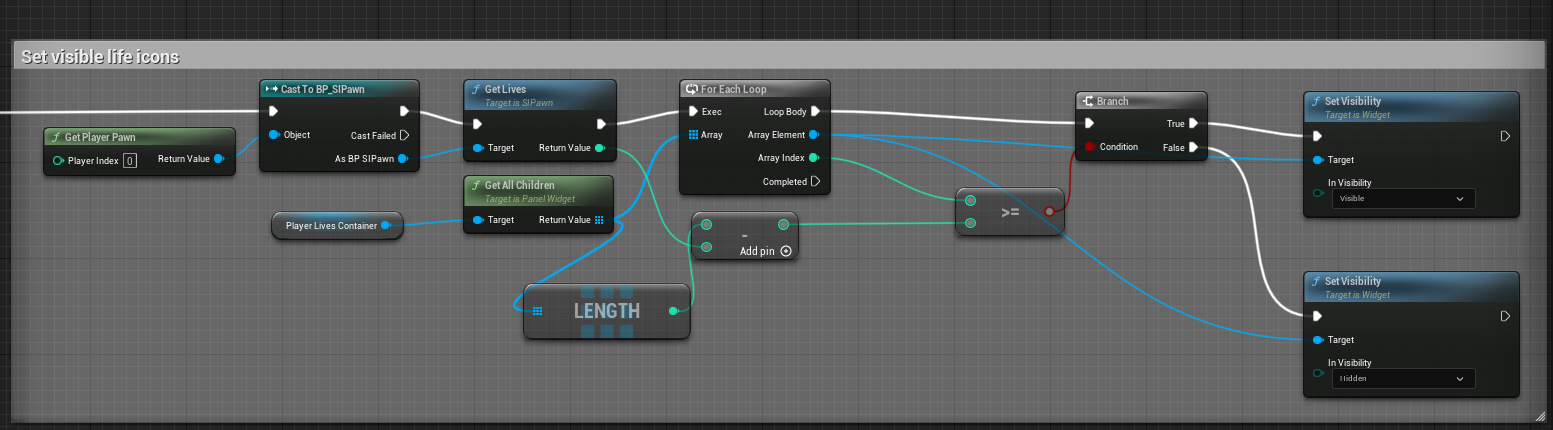
Task: Click the Object input pin on Cast node
Action: coord(273,135)
